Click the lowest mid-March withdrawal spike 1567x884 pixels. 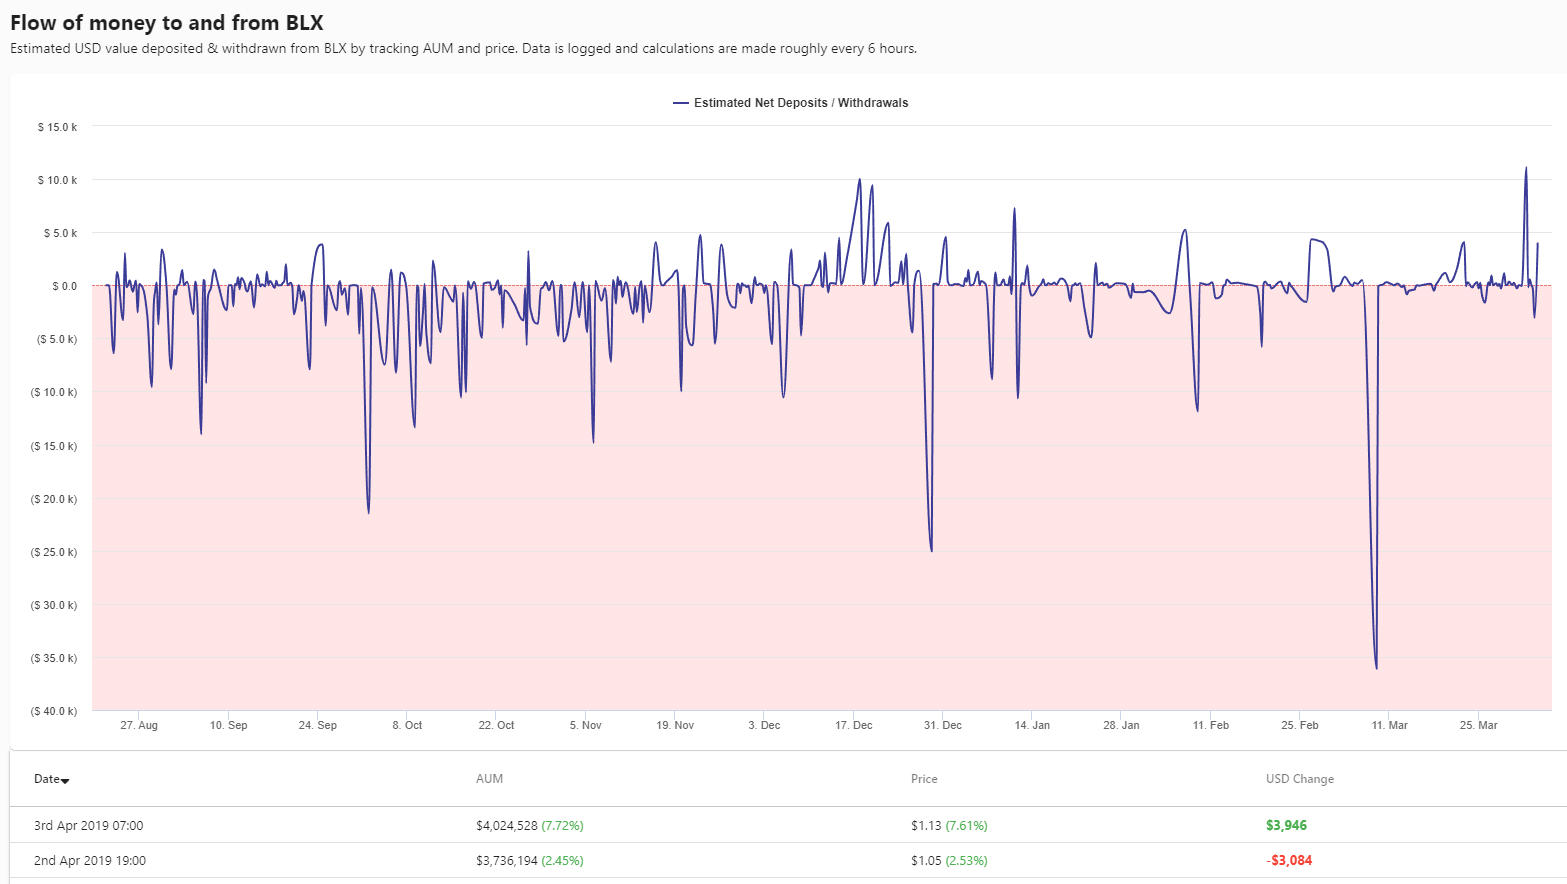(1376, 668)
